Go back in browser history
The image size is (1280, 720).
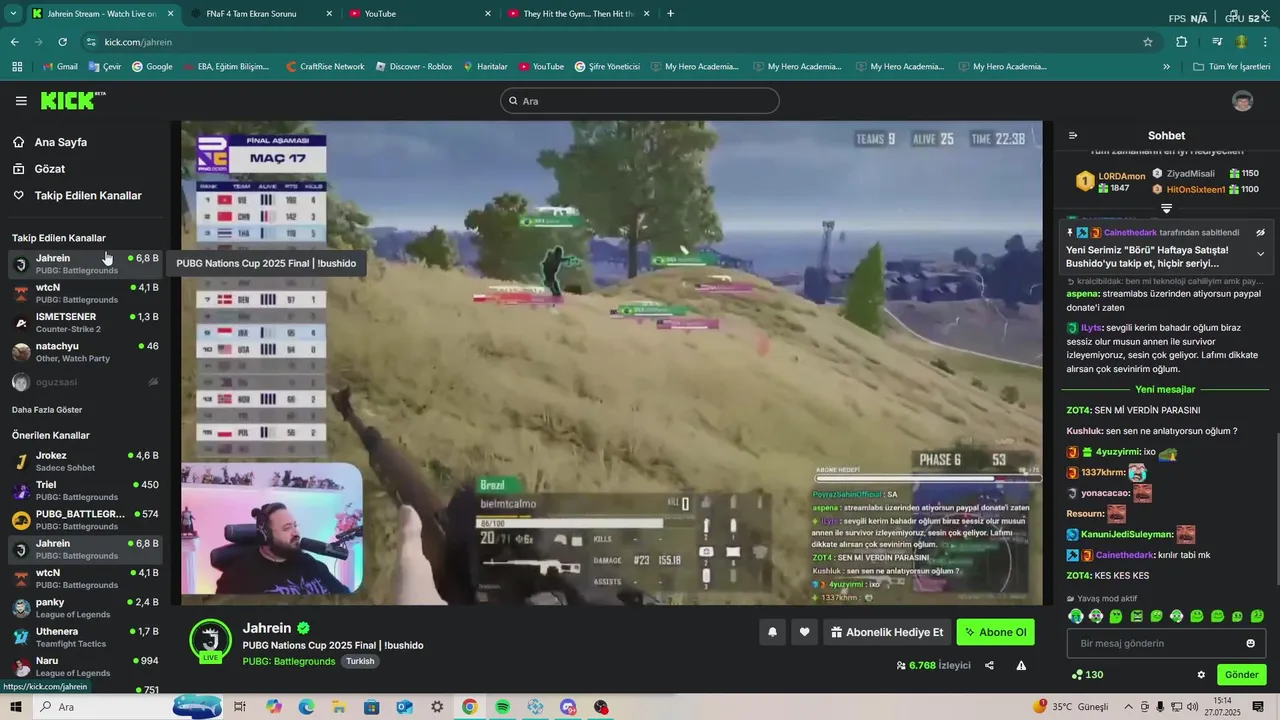[x=15, y=42]
